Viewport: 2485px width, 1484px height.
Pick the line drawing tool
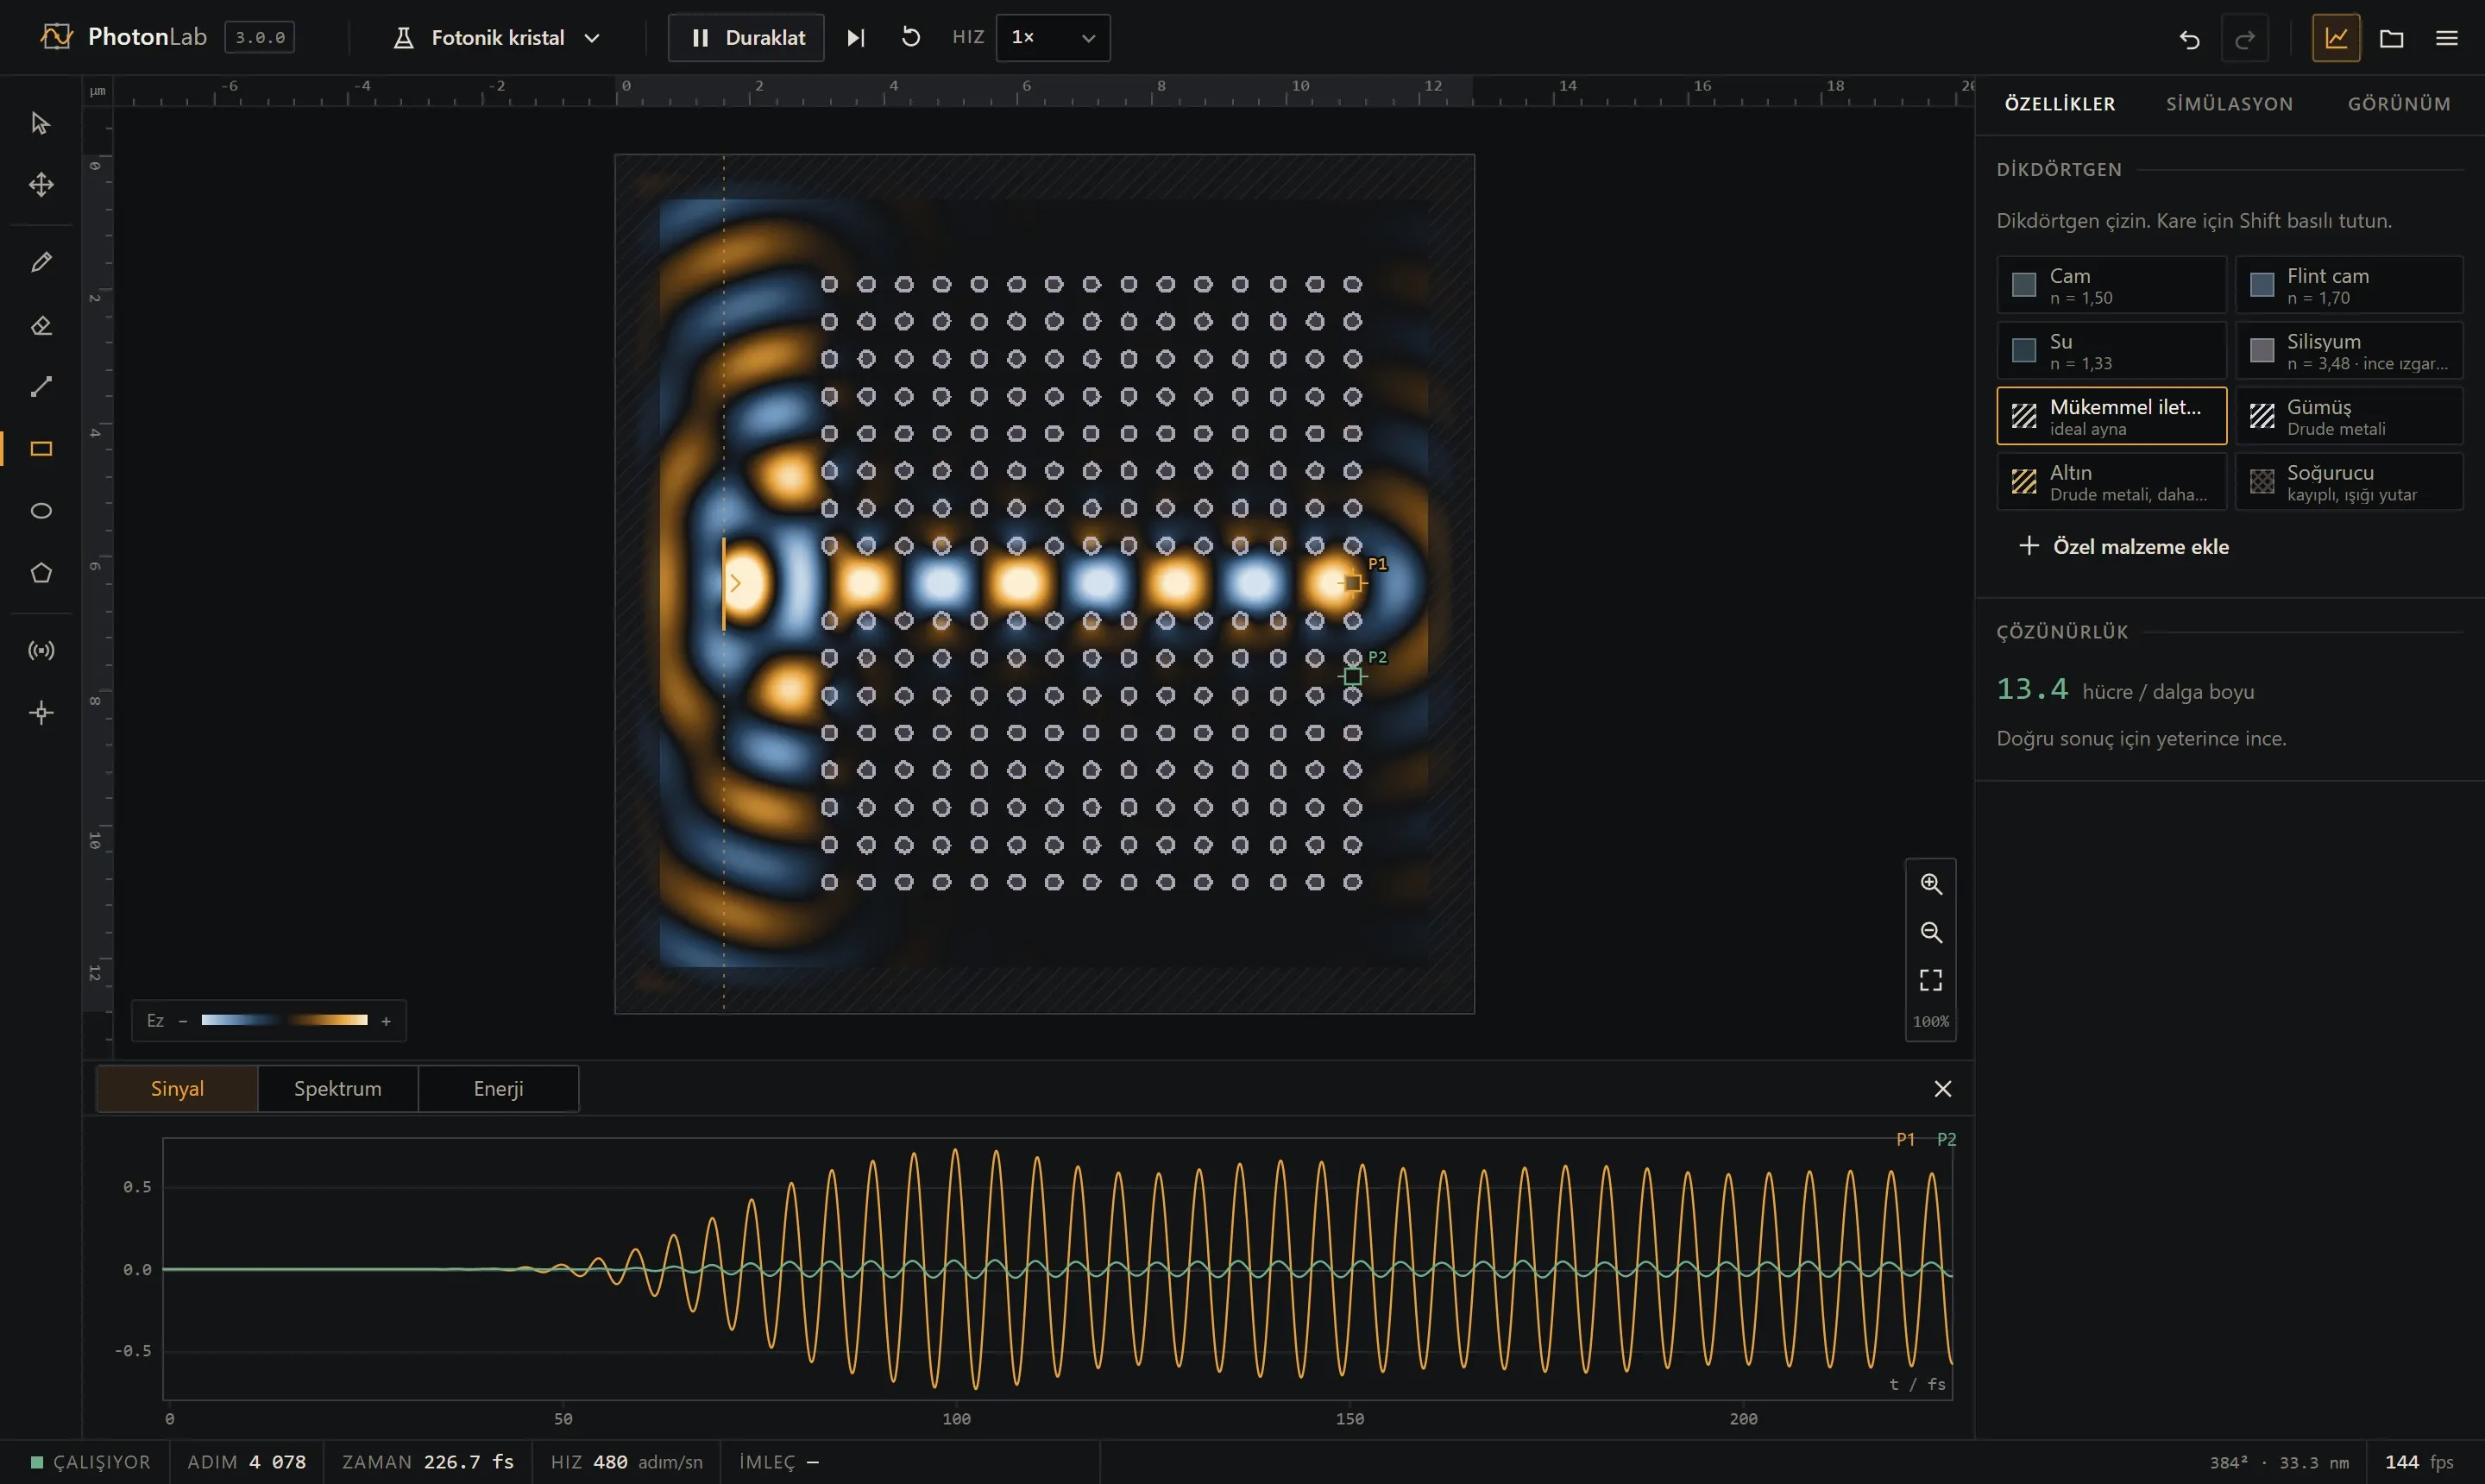point(41,387)
